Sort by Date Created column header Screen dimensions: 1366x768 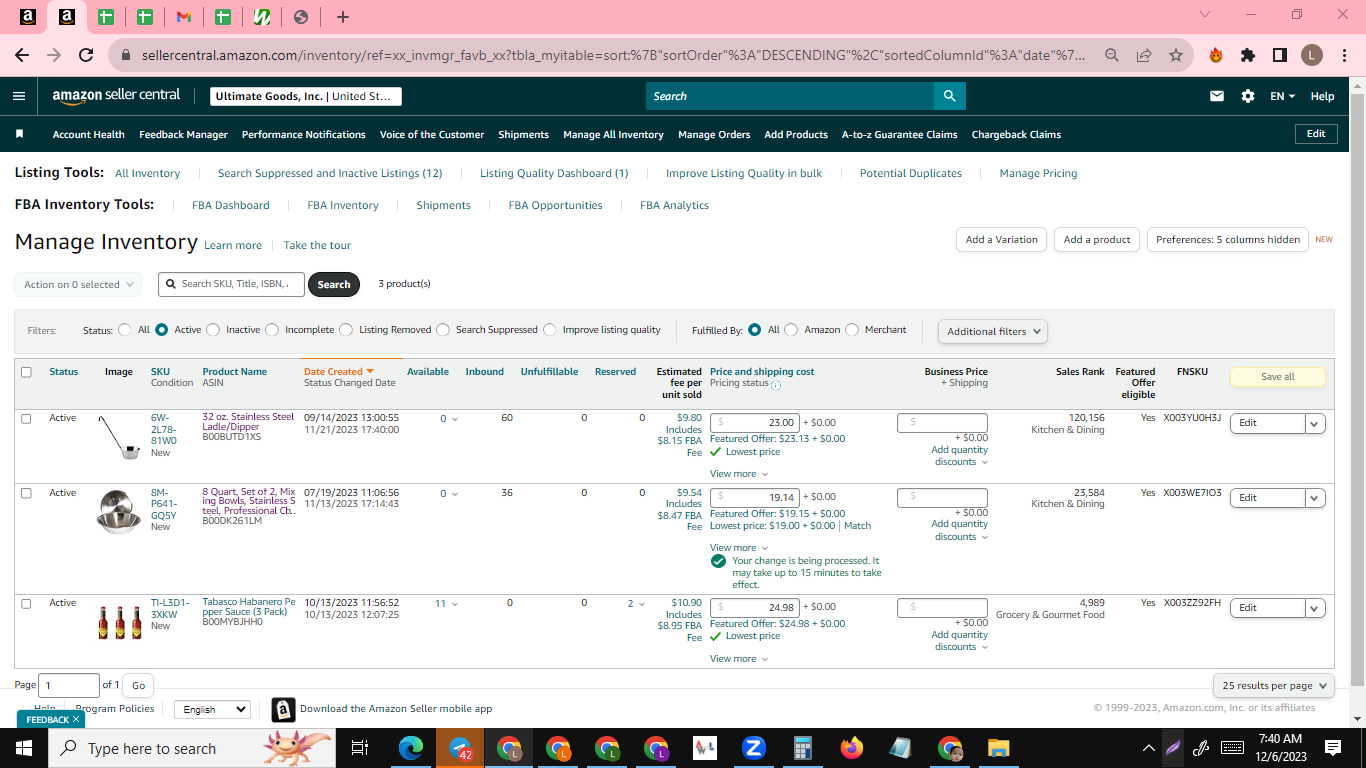pyautogui.click(x=338, y=372)
